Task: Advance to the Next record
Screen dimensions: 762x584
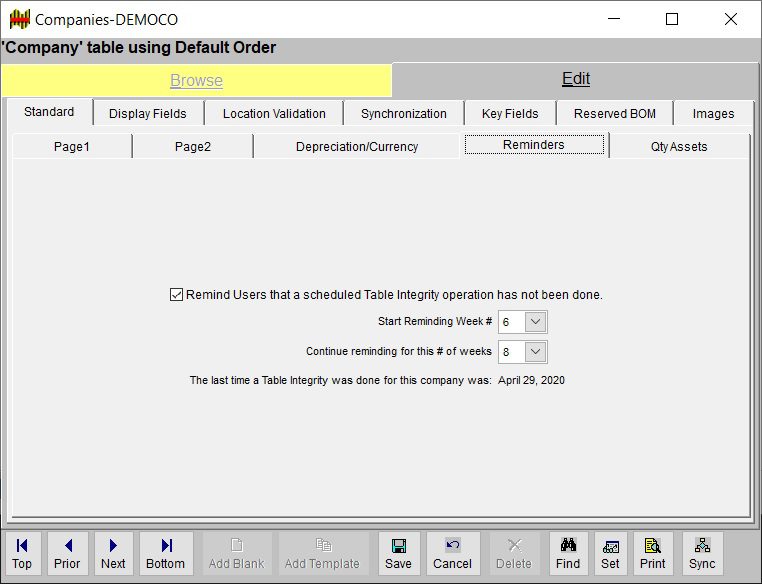Action: pyautogui.click(x=113, y=553)
